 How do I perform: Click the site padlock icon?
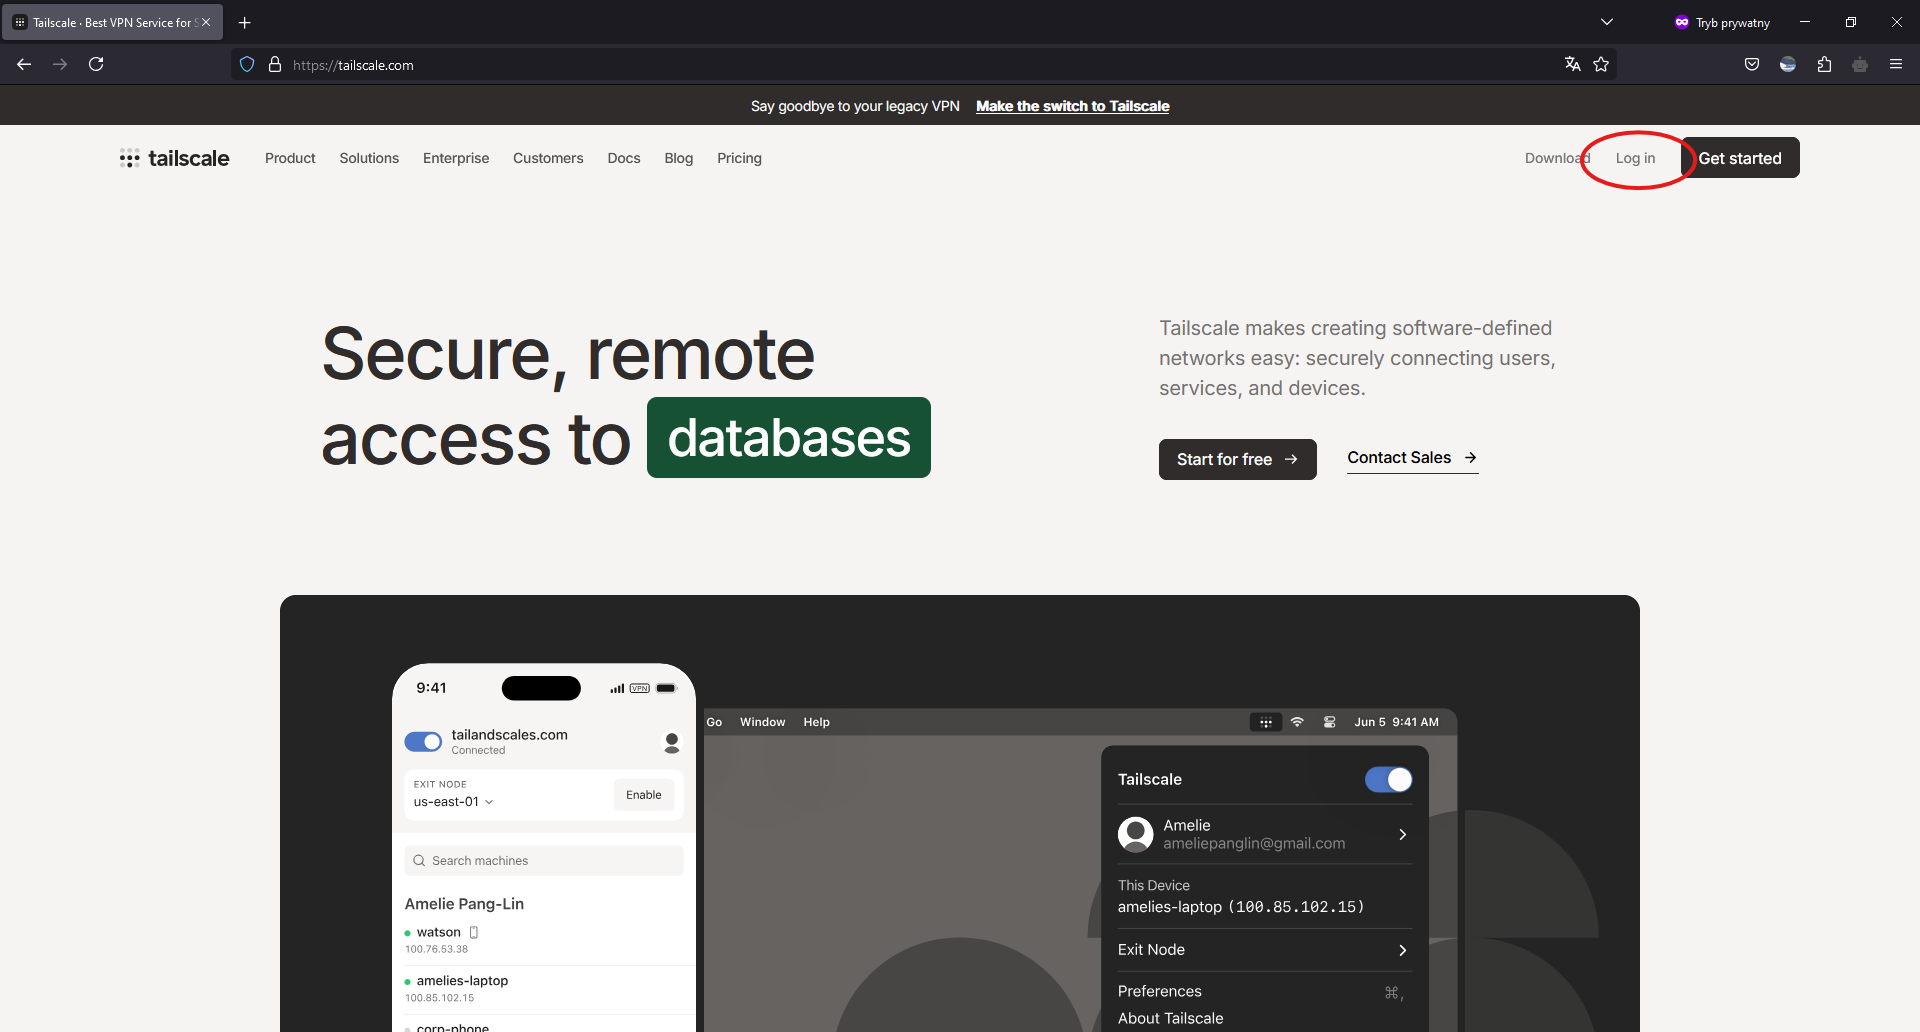(x=275, y=64)
